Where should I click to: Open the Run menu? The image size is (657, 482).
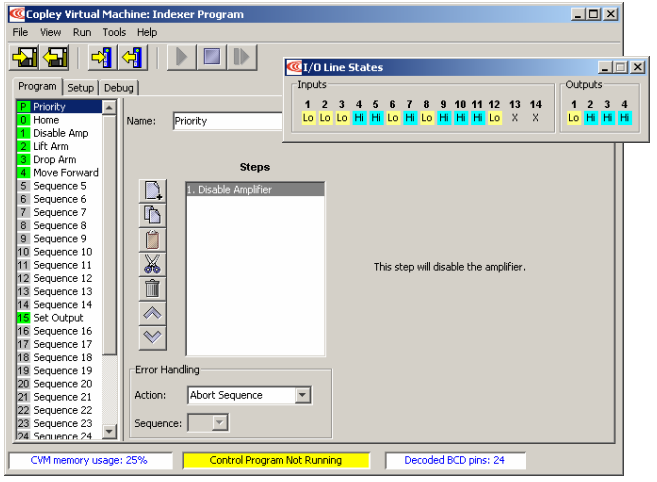click(82, 32)
